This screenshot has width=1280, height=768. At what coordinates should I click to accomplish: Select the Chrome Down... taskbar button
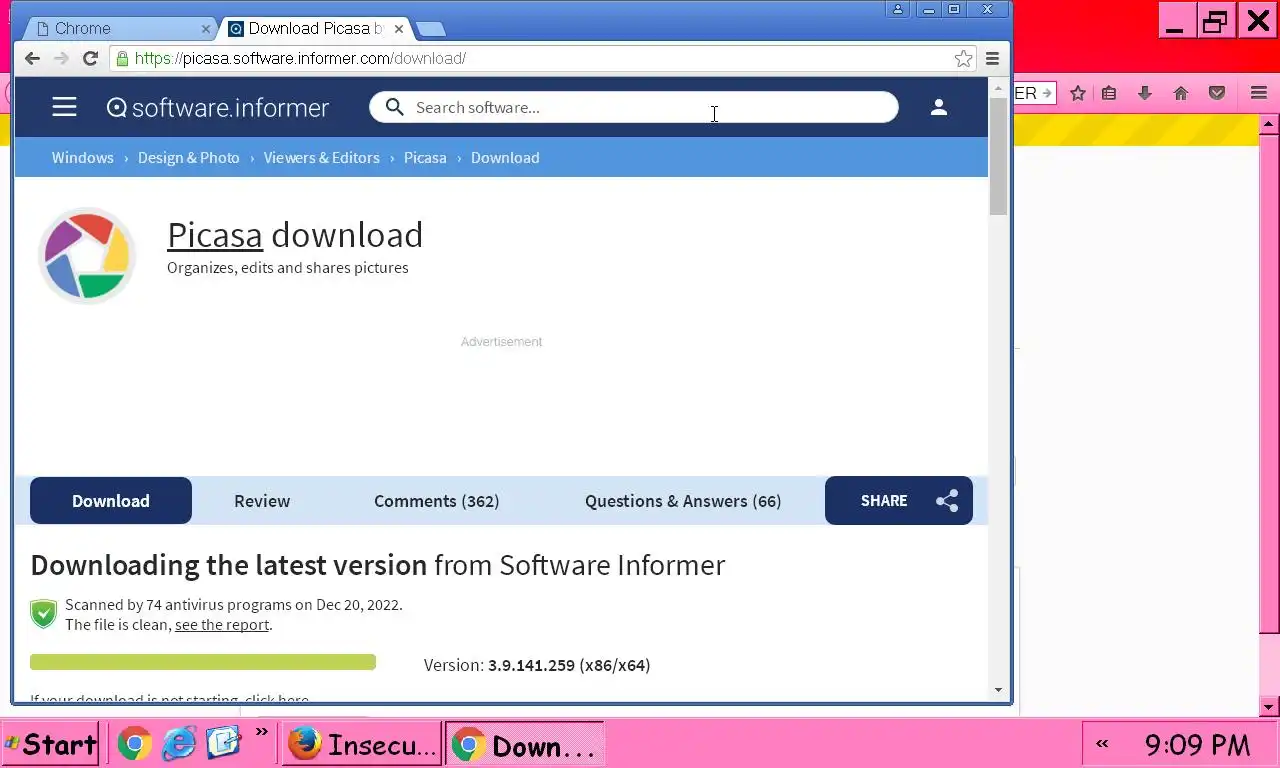pos(525,744)
